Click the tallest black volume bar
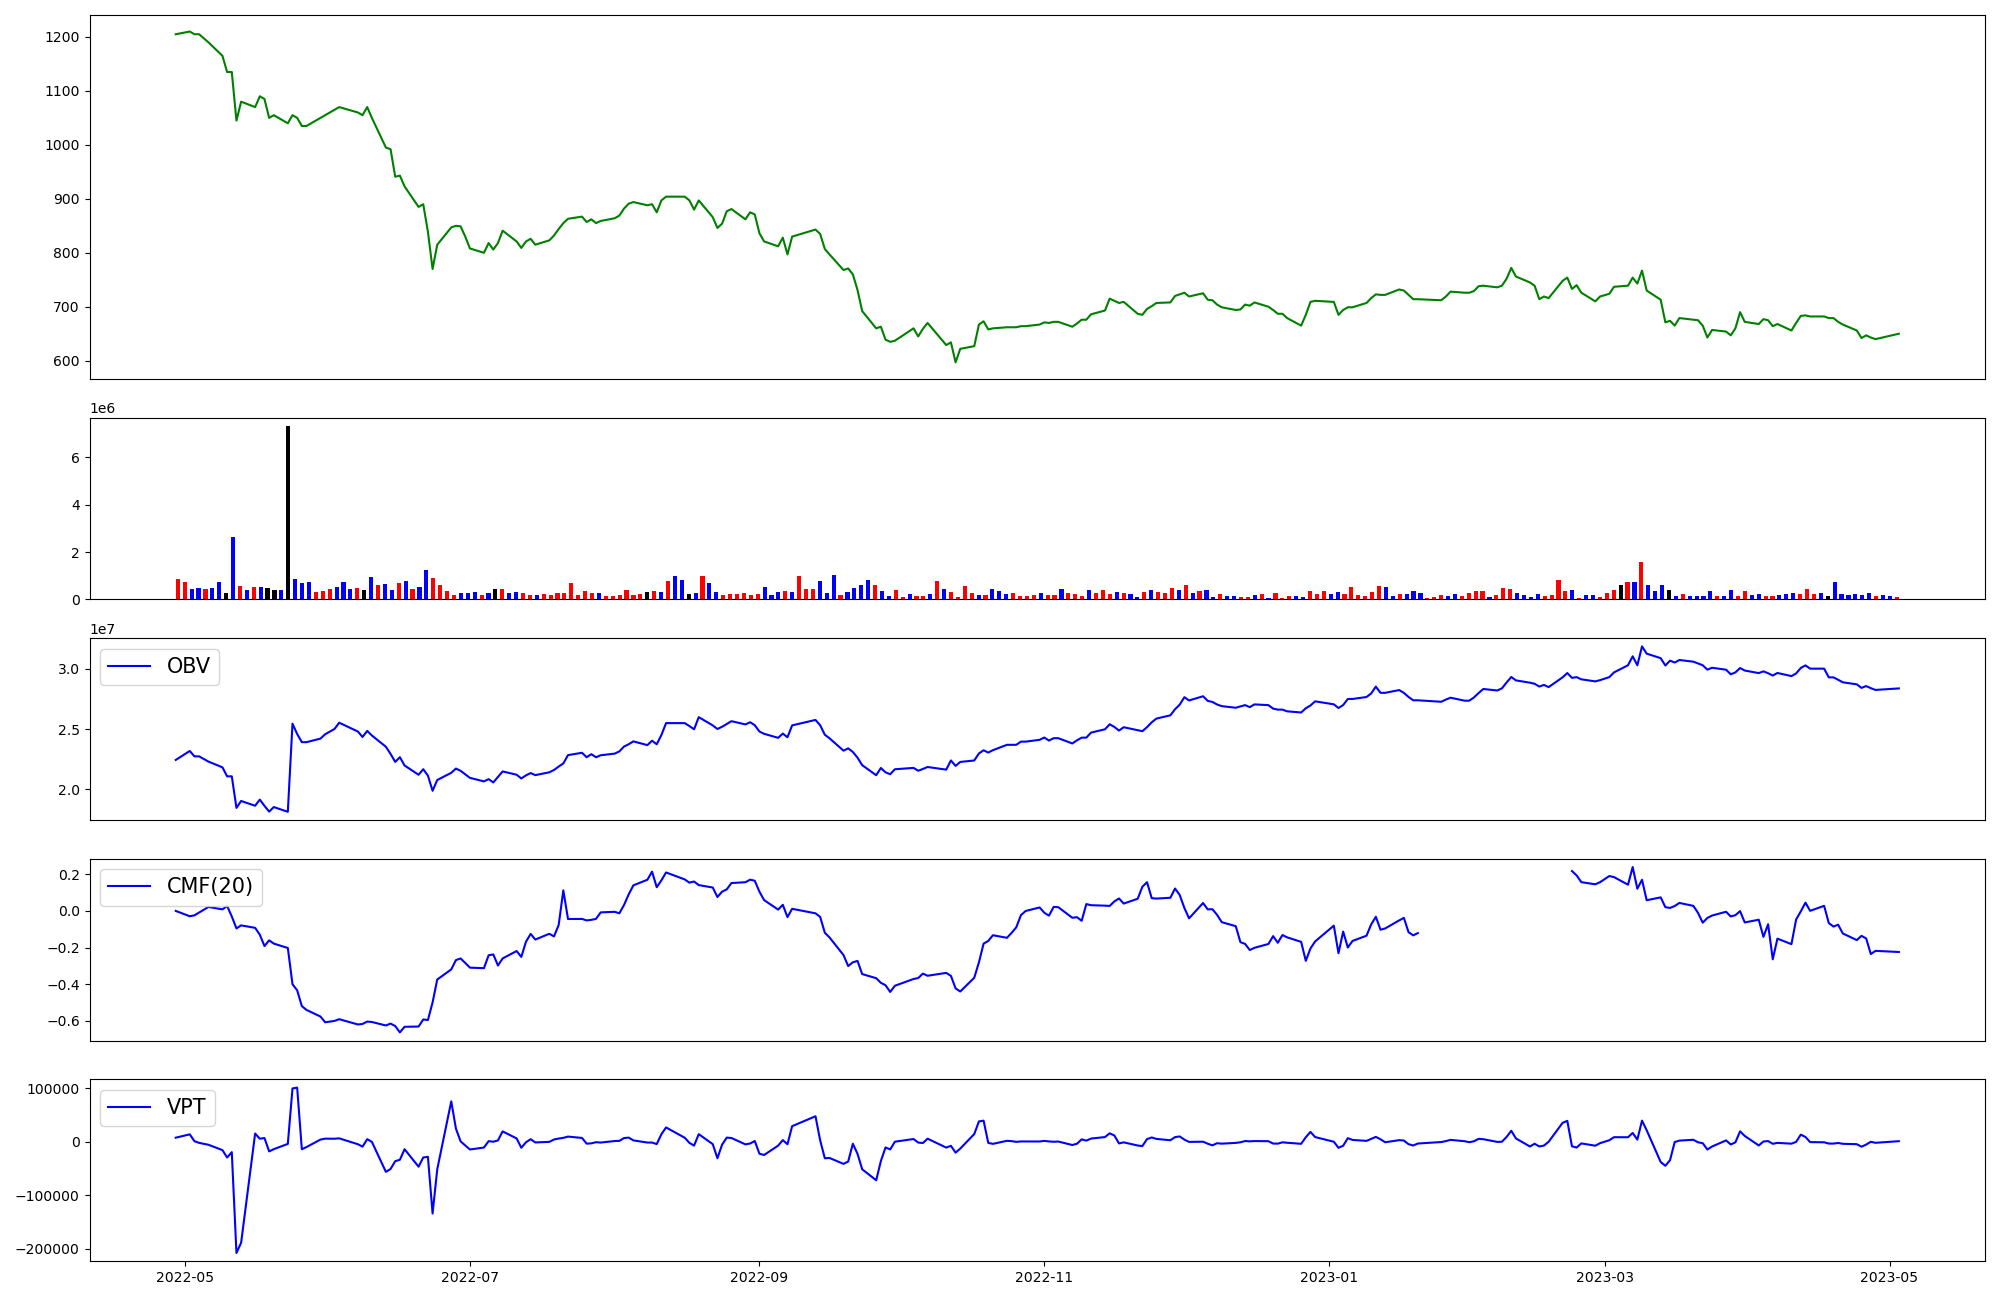The width and height of the screenshot is (2000, 1300). pos(288,512)
